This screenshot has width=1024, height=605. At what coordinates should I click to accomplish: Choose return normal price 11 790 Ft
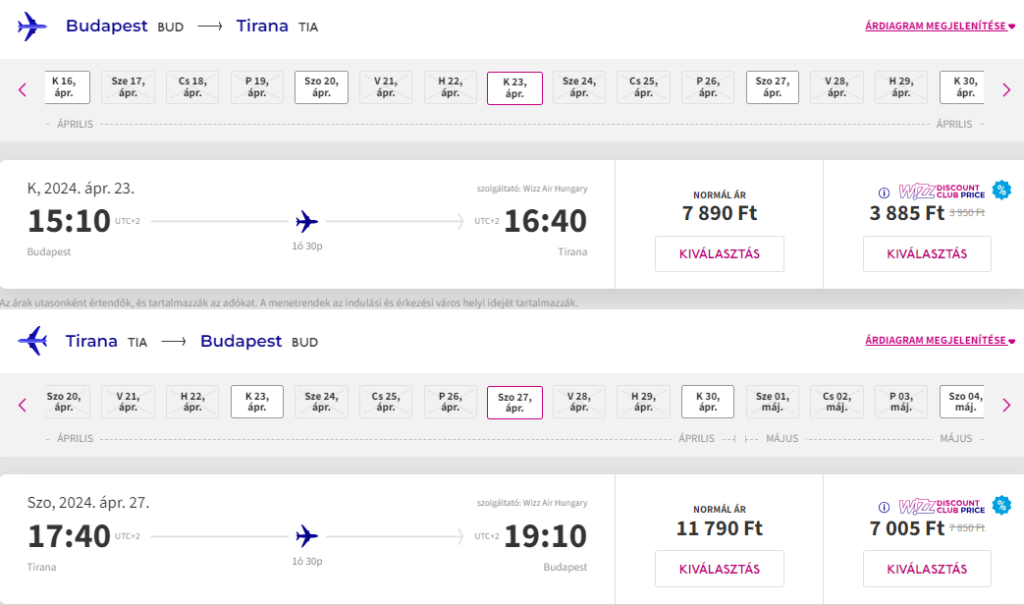720,569
